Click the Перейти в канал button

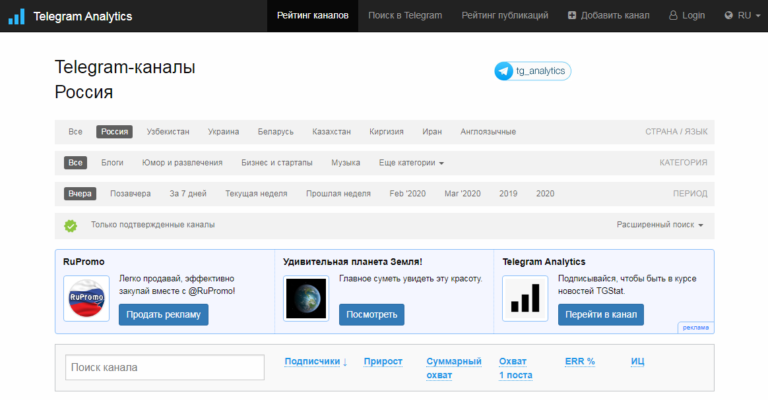(x=601, y=314)
